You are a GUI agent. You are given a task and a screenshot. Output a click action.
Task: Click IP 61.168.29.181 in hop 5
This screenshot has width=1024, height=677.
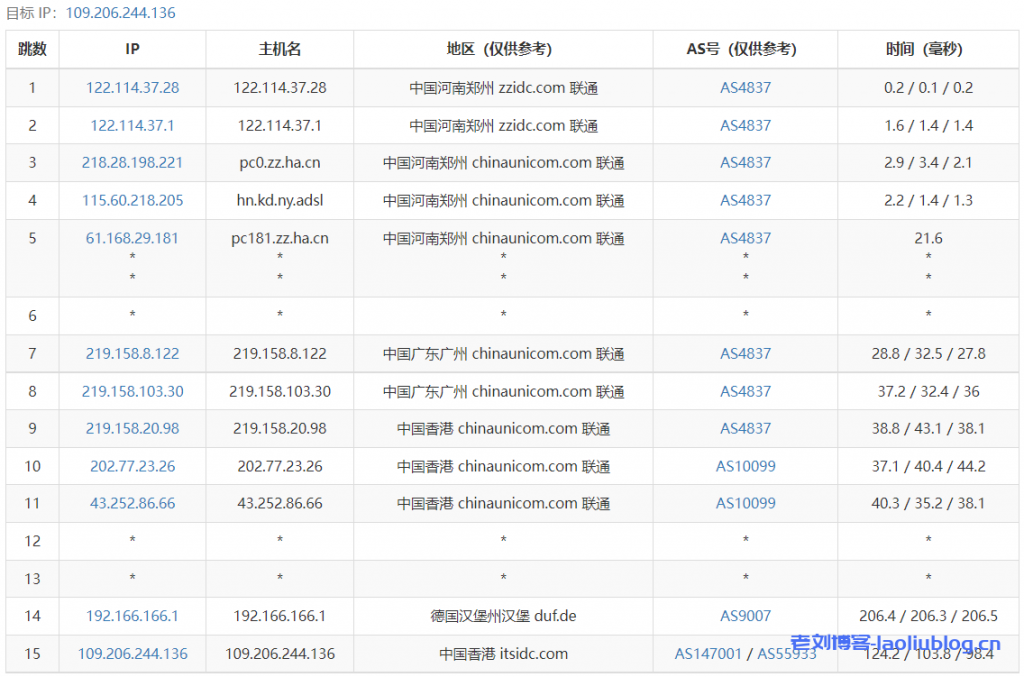tap(132, 239)
